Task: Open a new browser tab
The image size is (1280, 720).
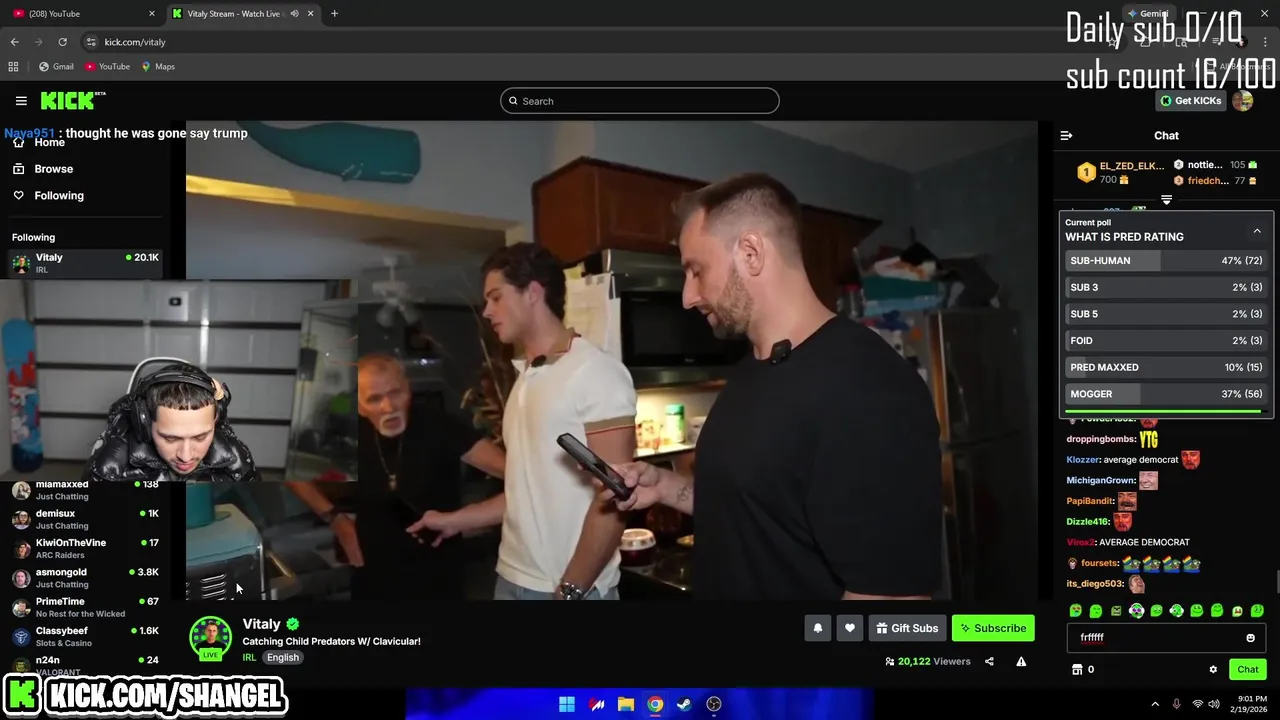Action: click(334, 14)
